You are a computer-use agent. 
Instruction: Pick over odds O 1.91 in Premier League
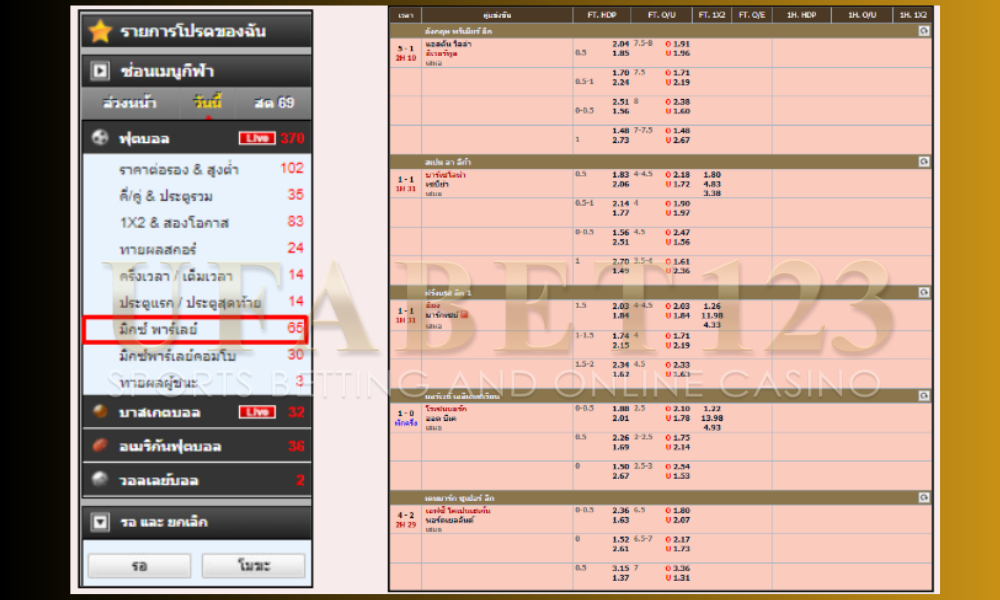[x=677, y=44]
